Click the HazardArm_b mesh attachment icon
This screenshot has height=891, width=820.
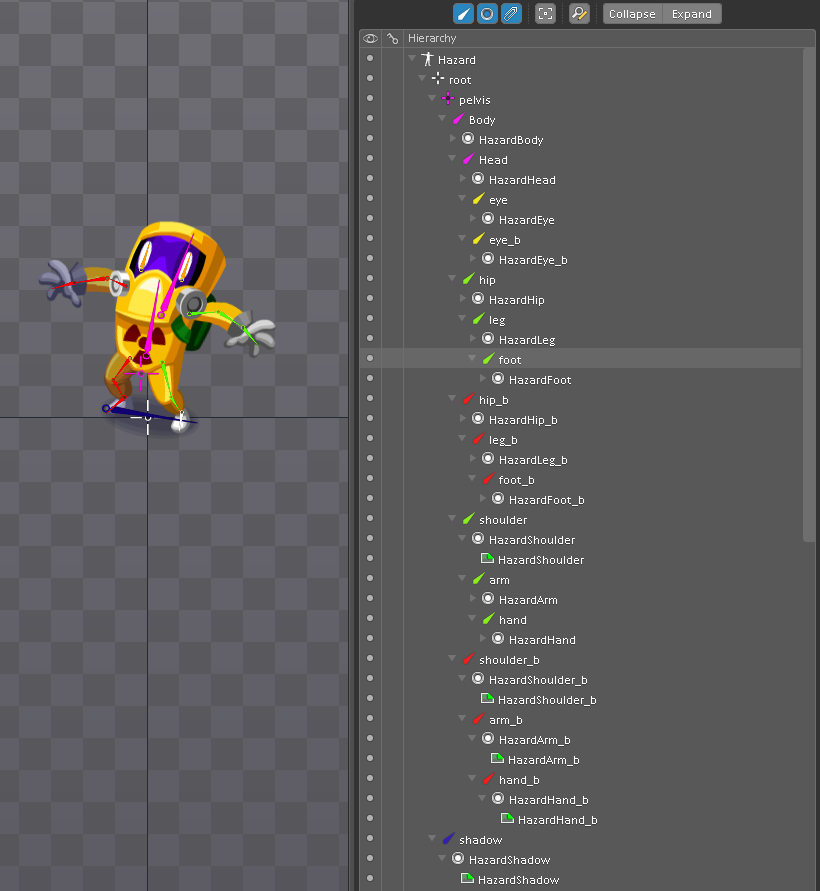click(x=497, y=759)
